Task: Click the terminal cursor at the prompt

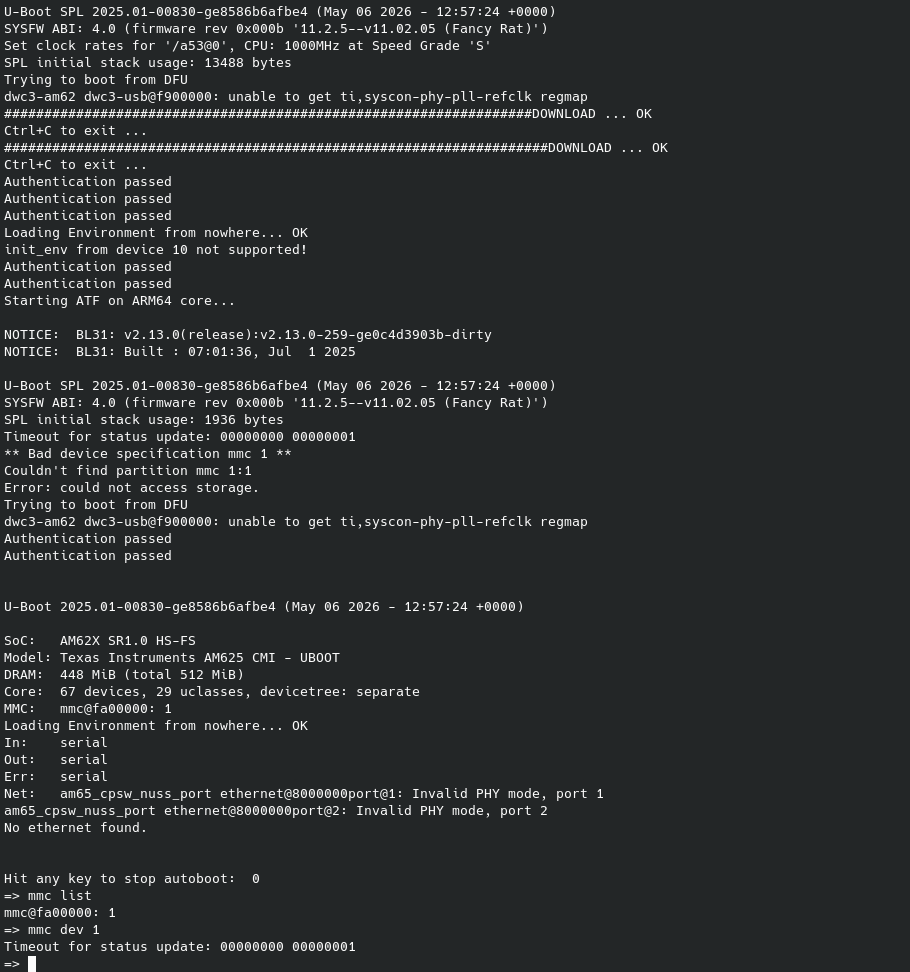Action: coord(32,963)
